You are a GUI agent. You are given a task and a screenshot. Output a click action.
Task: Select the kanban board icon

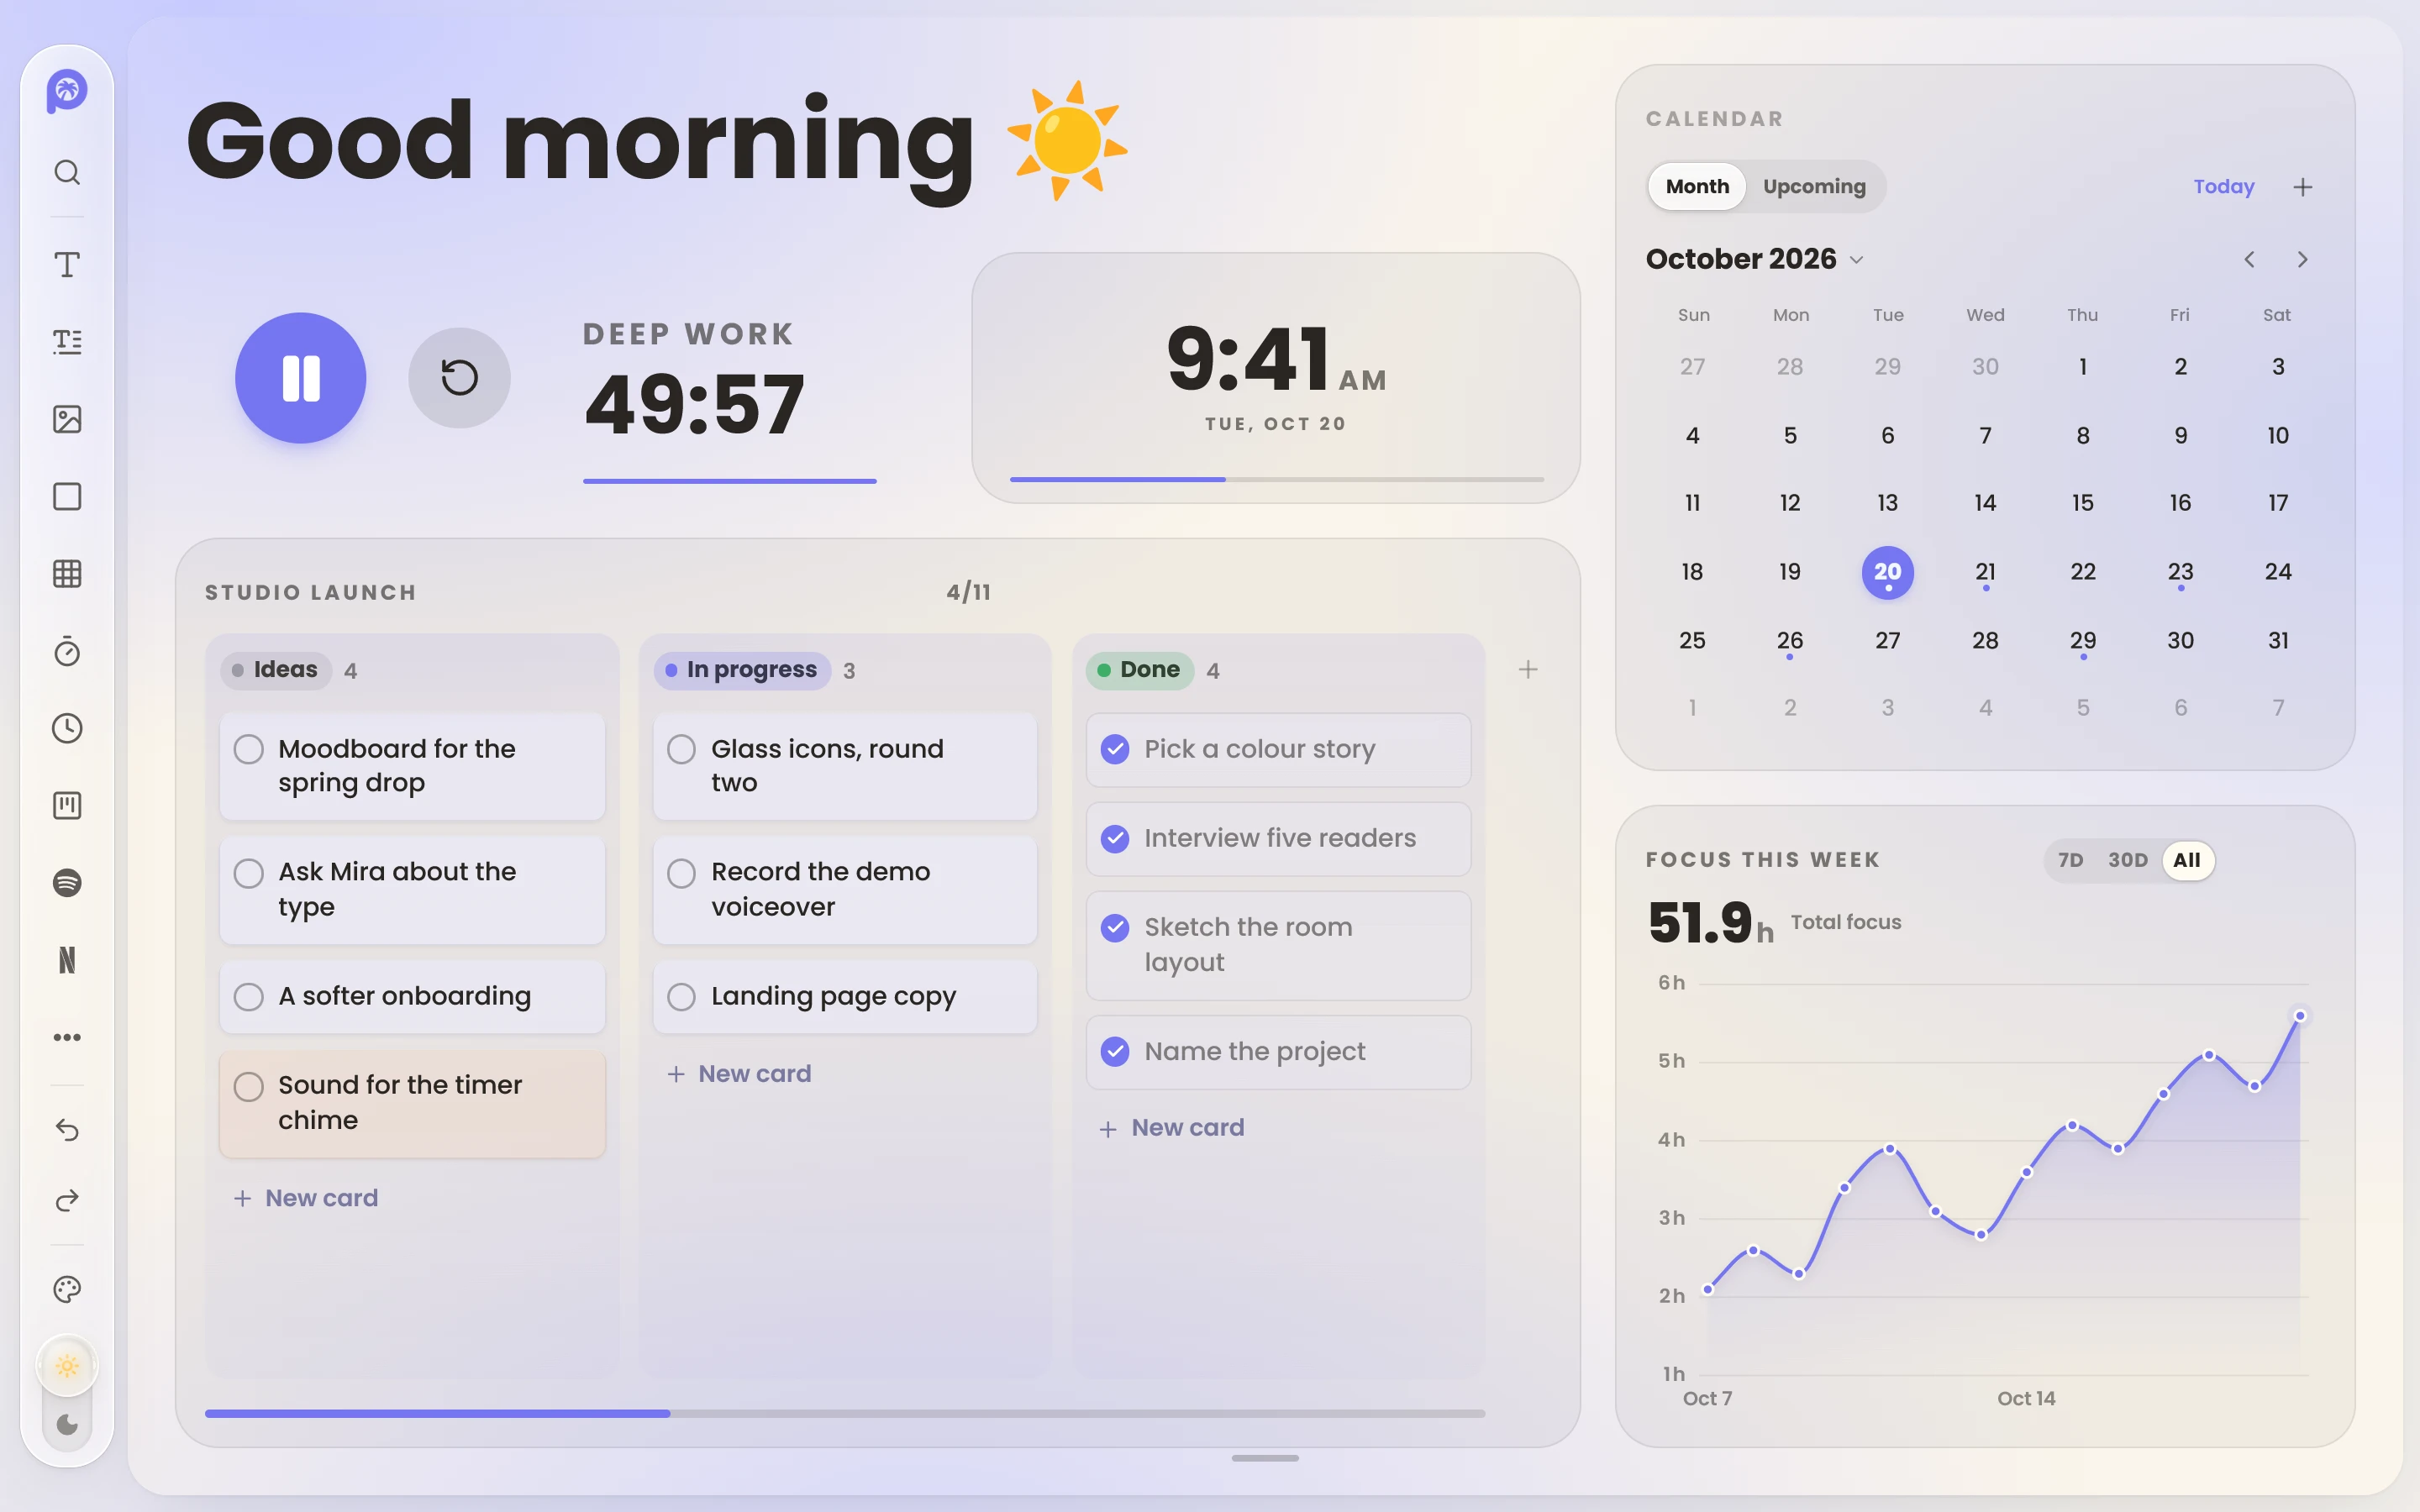pyautogui.click(x=67, y=806)
